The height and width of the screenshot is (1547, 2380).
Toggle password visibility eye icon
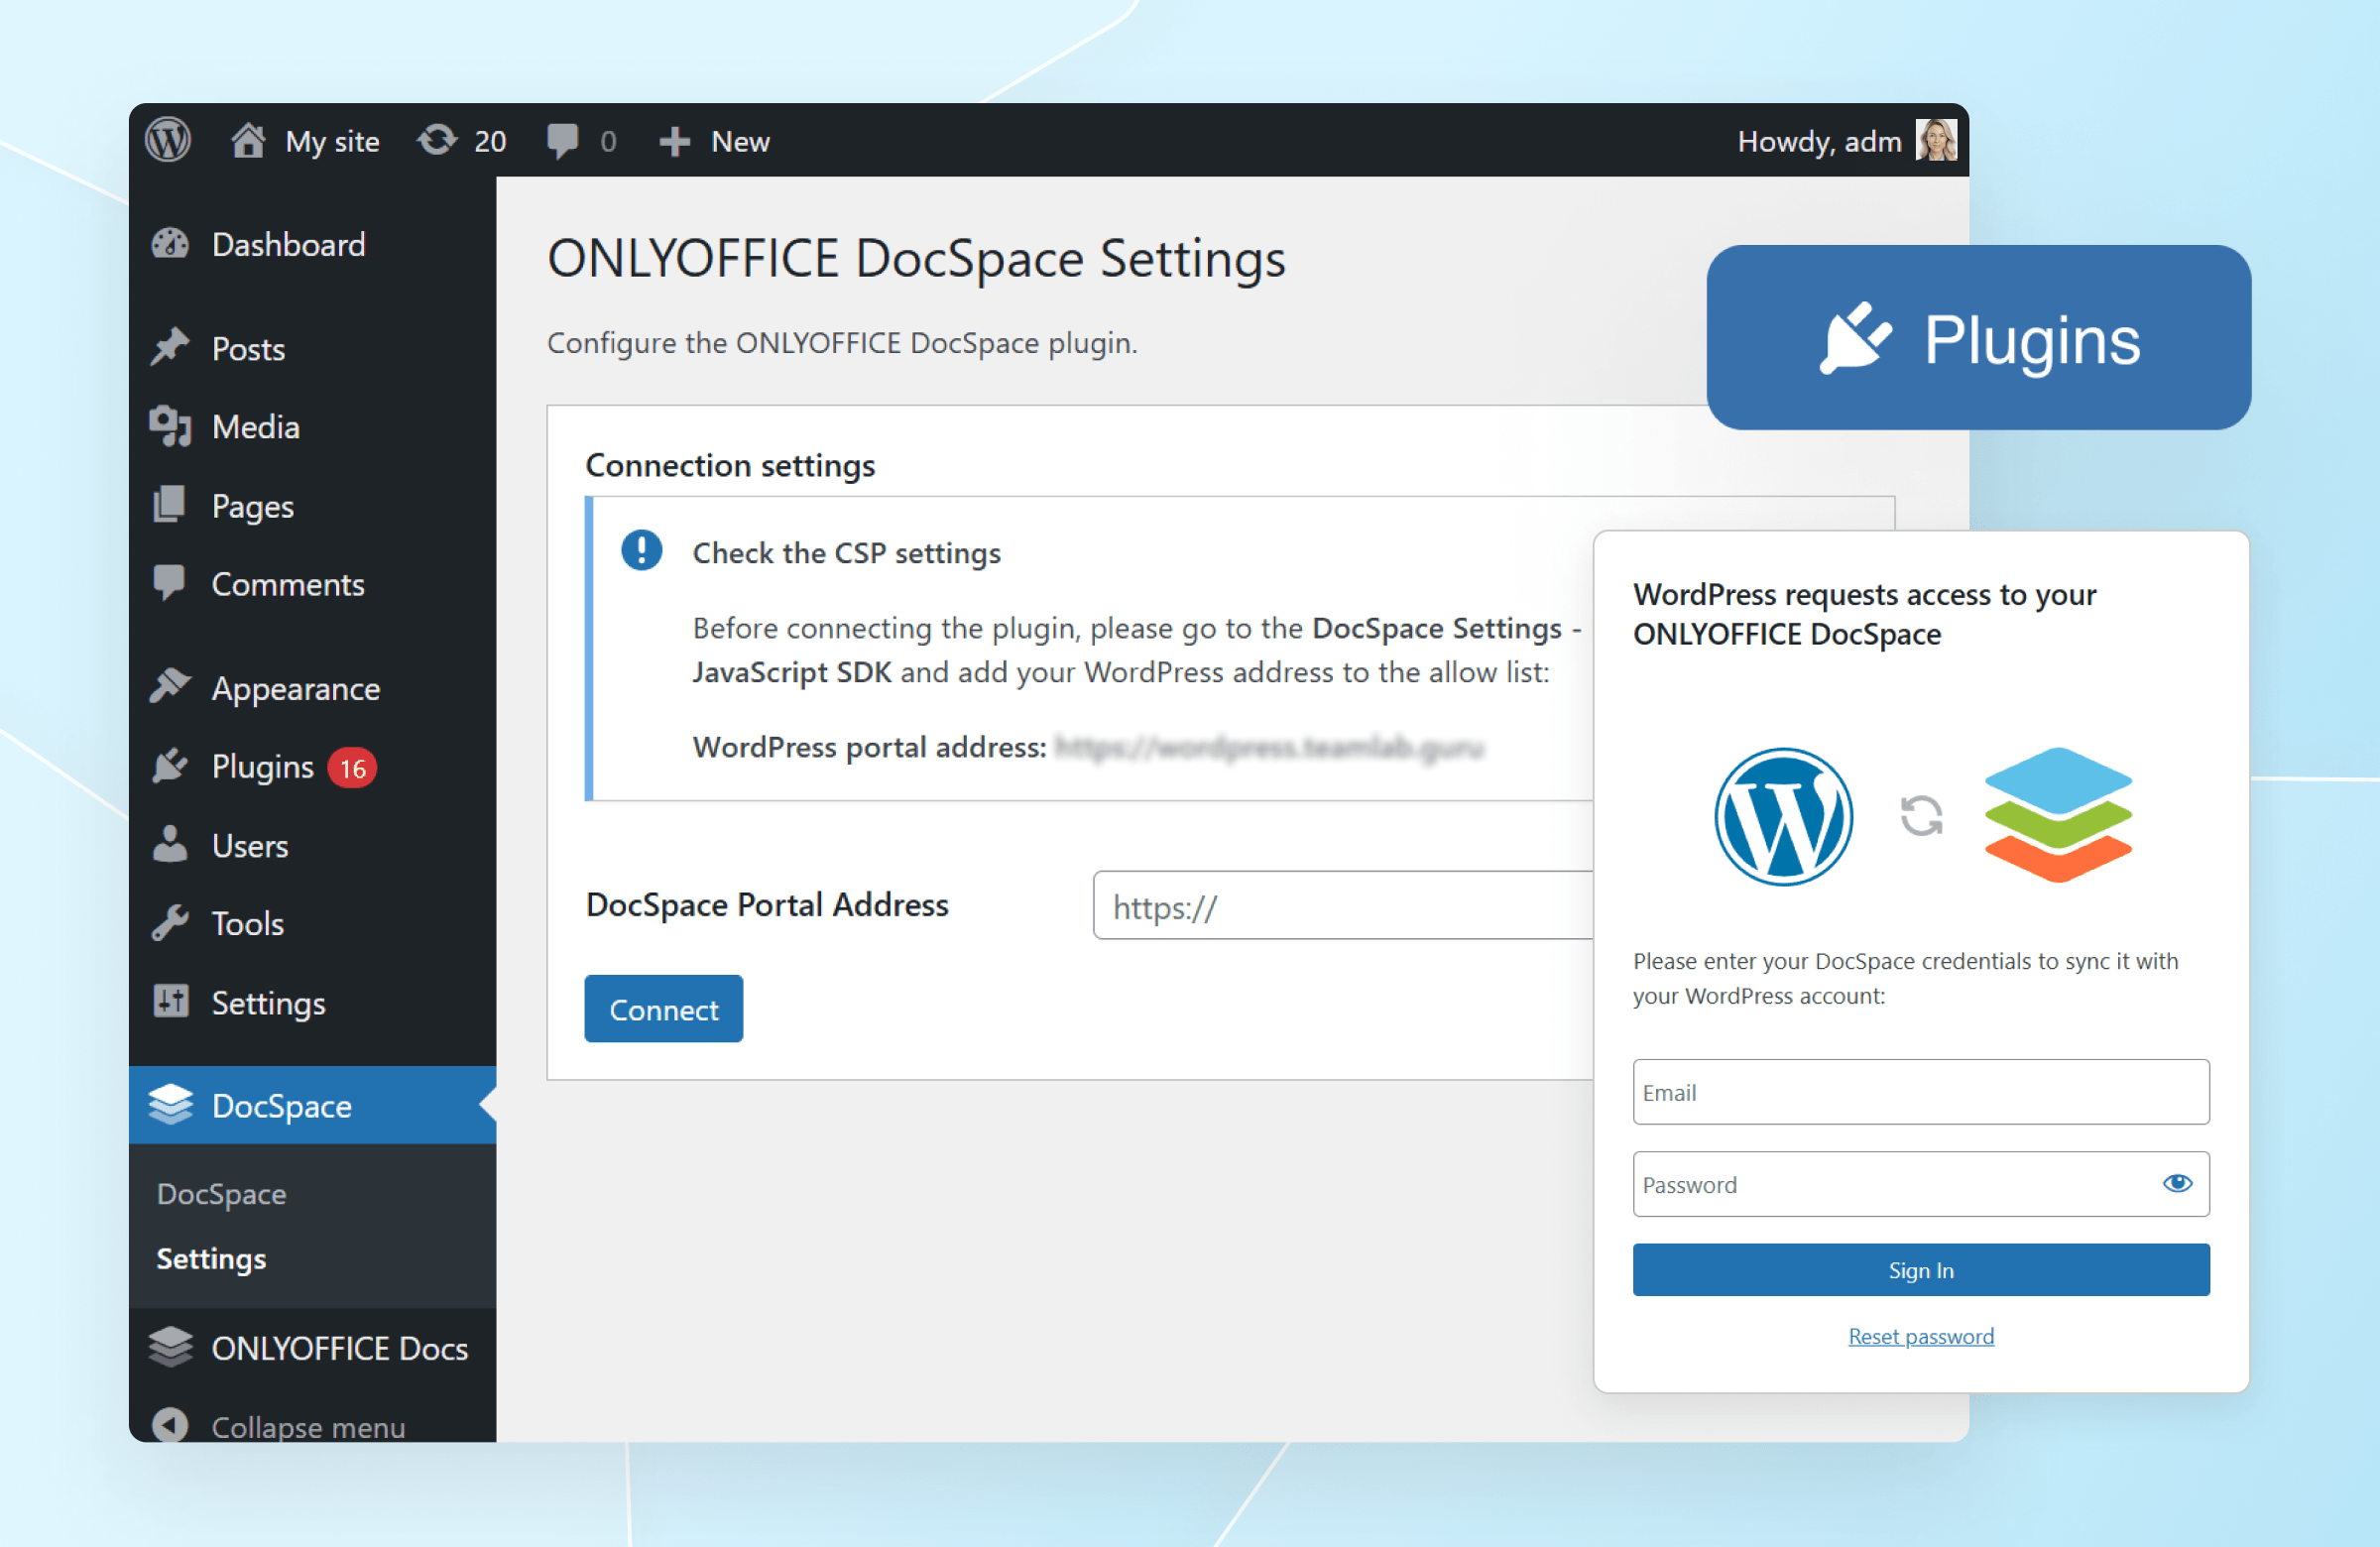tap(2177, 1184)
